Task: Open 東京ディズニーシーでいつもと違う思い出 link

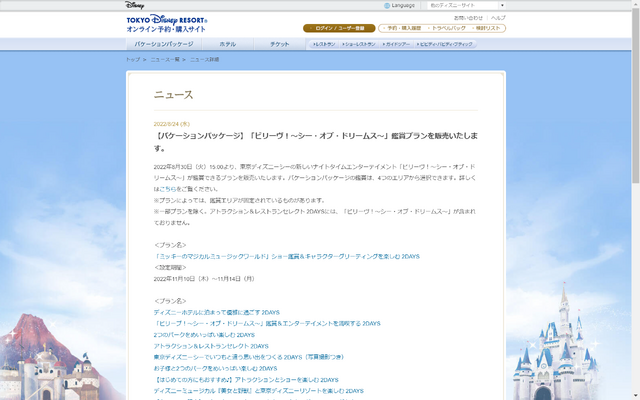Action: tap(249, 357)
